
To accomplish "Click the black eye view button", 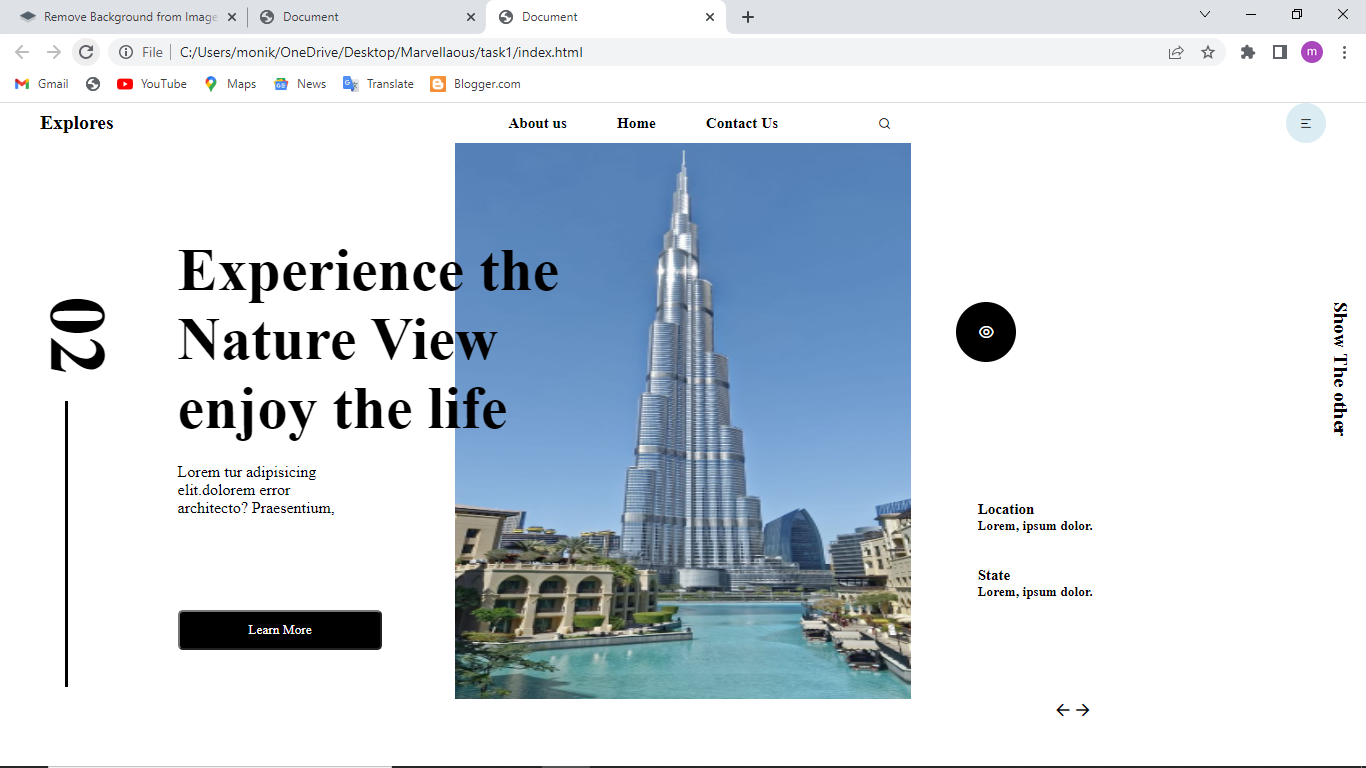I will 986,332.
